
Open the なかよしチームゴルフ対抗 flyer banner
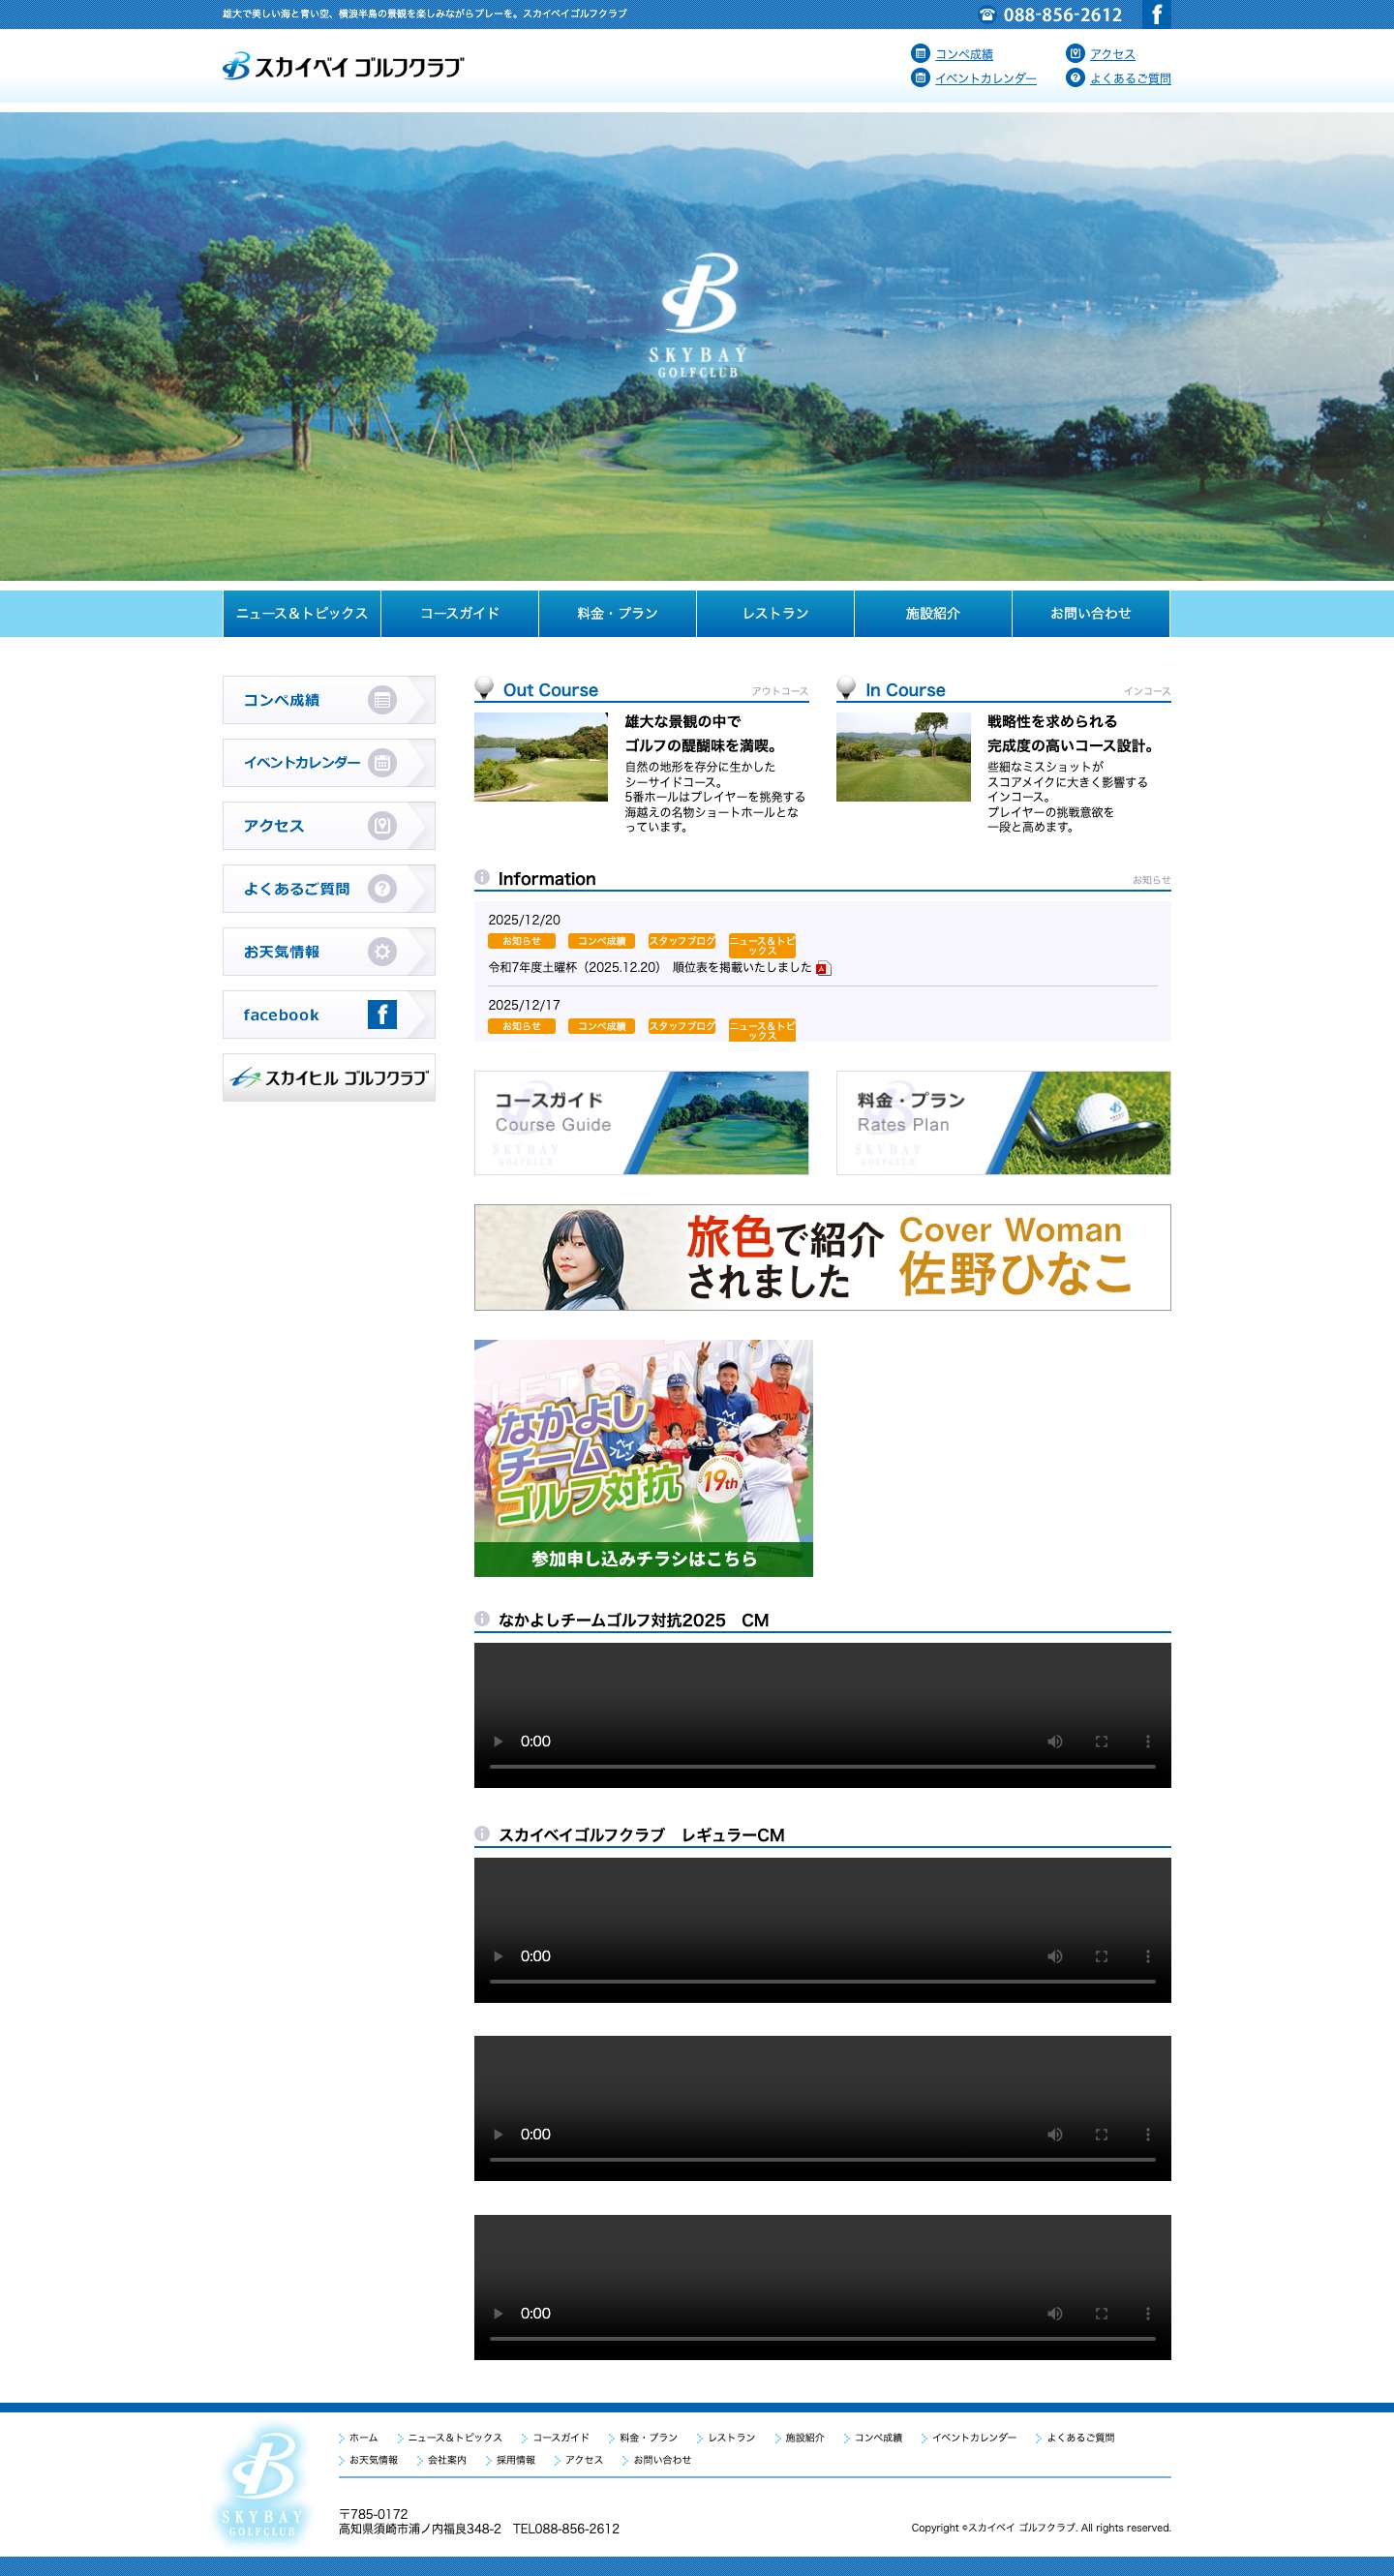(x=643, y=1458)
